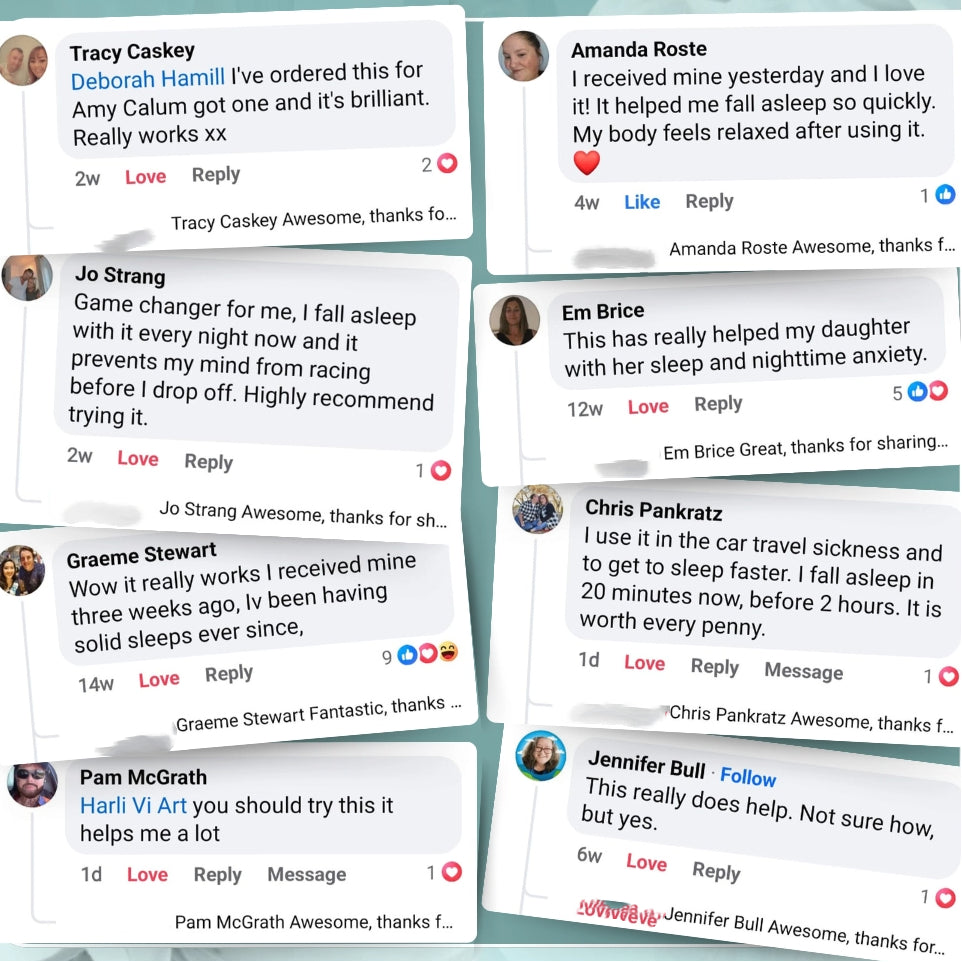Message Chris Pankratz from his comment

pos(803,671)
